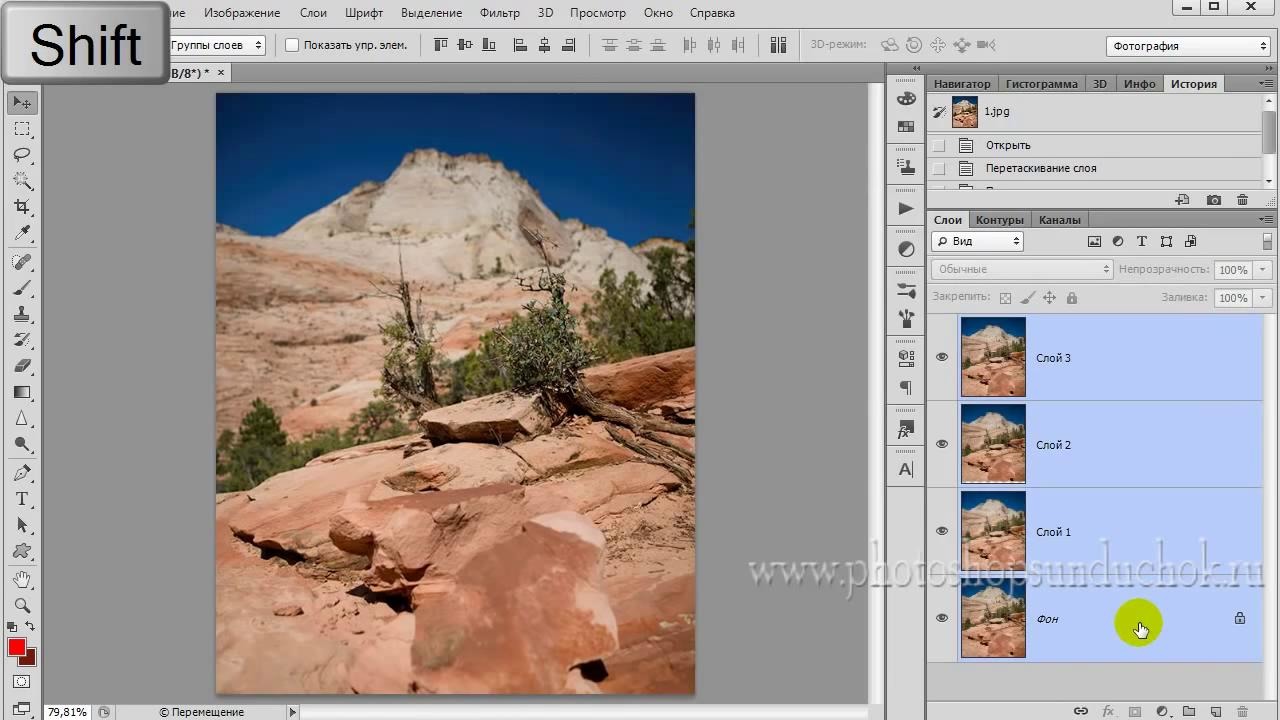
Task: Open the Фильтр menu
Action: [x=499, y=13]
